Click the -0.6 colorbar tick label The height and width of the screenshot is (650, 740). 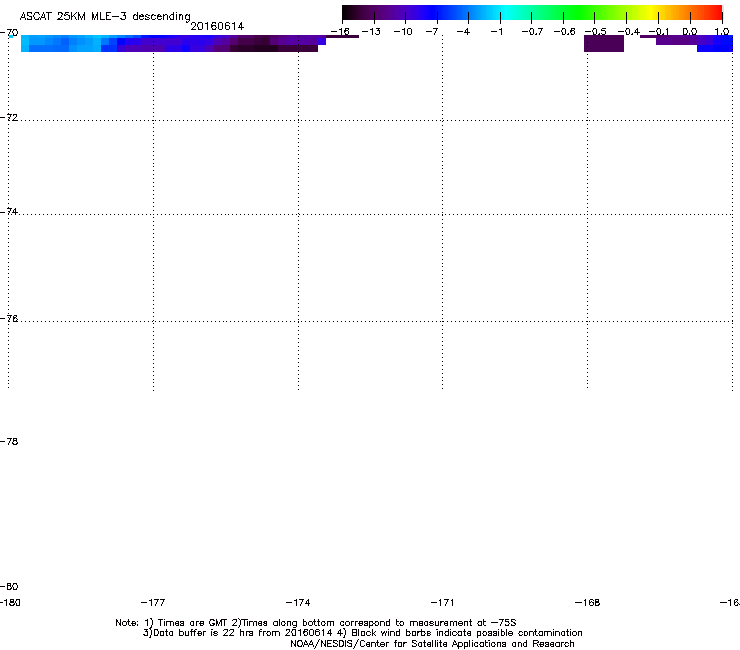[x=564, y=32]
